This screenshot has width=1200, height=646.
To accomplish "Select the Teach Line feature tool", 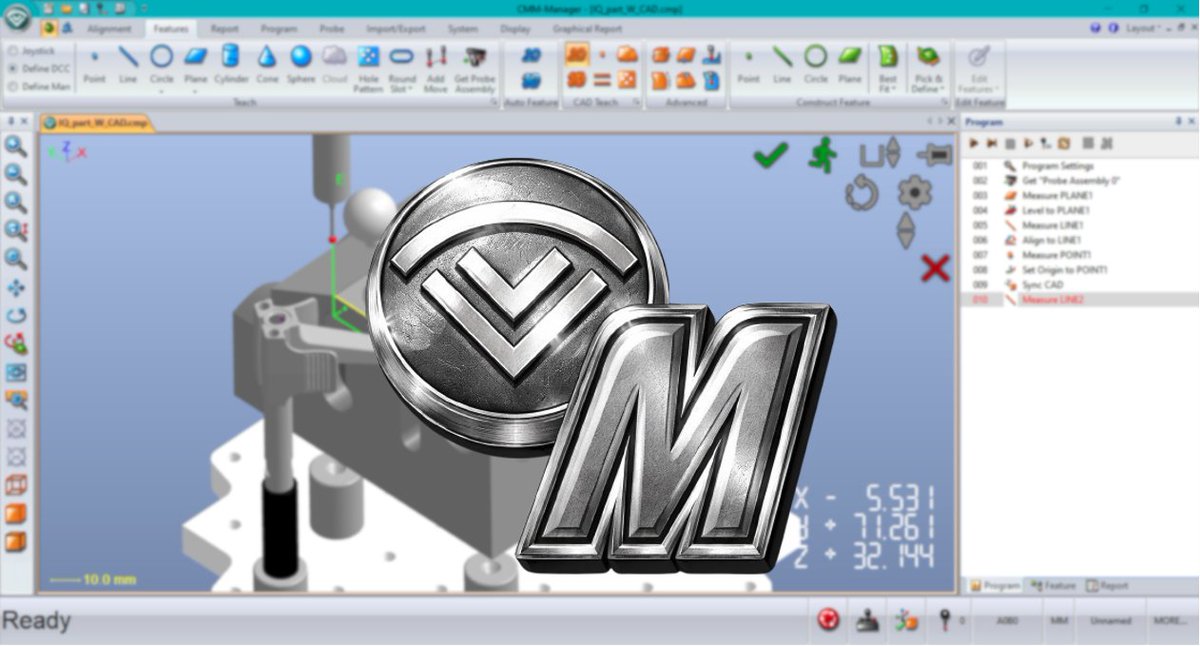I will [x=128, y=64].
